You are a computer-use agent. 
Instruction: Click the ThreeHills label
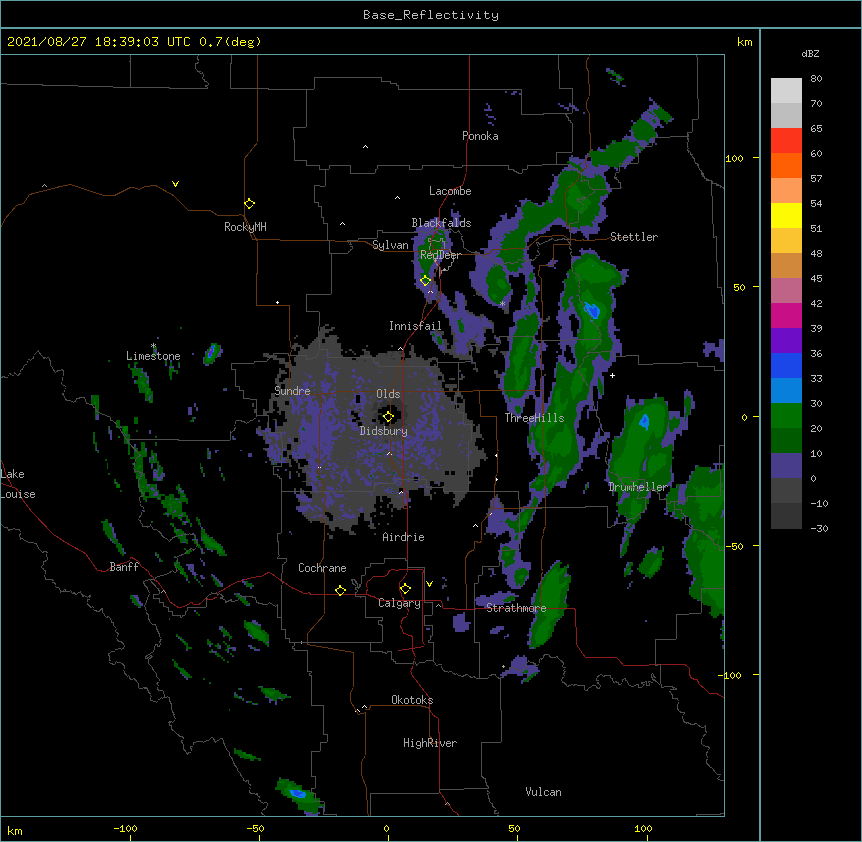click(534, 418)
